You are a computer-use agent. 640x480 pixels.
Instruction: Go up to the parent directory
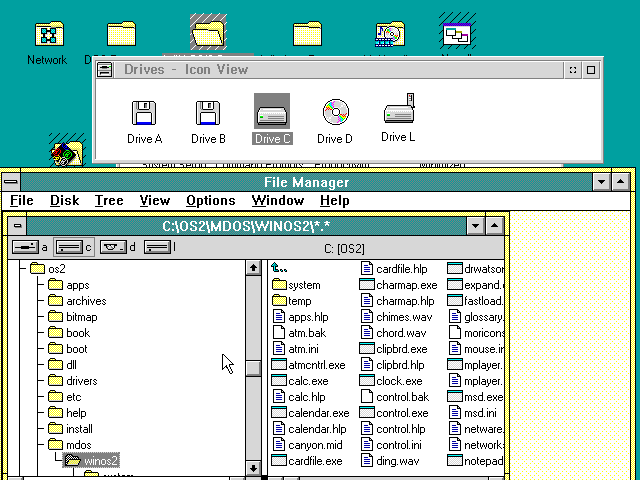(x=279, y=268)
